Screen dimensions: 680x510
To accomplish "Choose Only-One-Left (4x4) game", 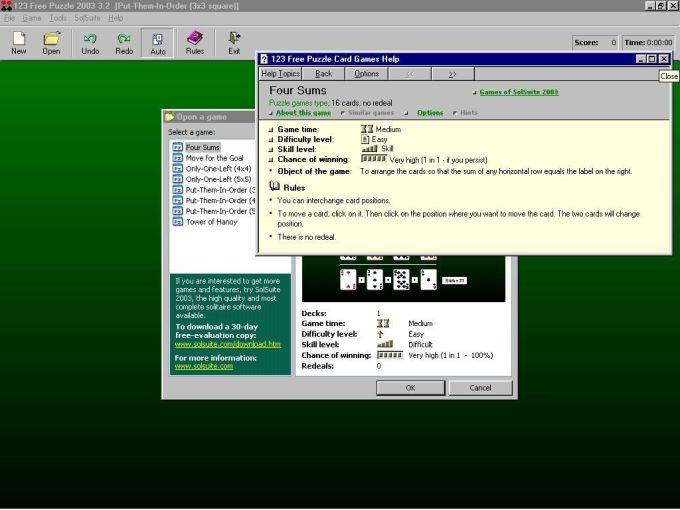I will 218,169.
